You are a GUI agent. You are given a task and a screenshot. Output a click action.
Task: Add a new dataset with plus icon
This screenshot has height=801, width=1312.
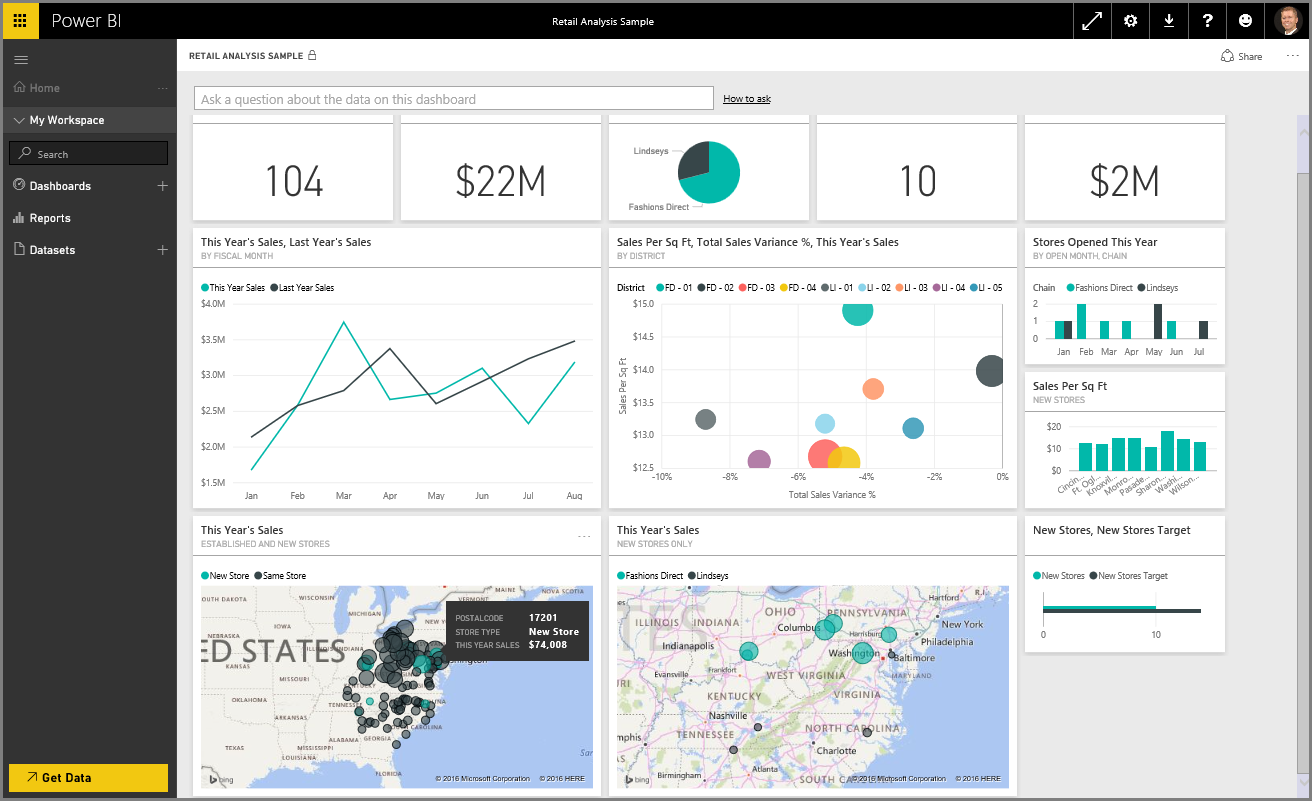click(163, 250)
